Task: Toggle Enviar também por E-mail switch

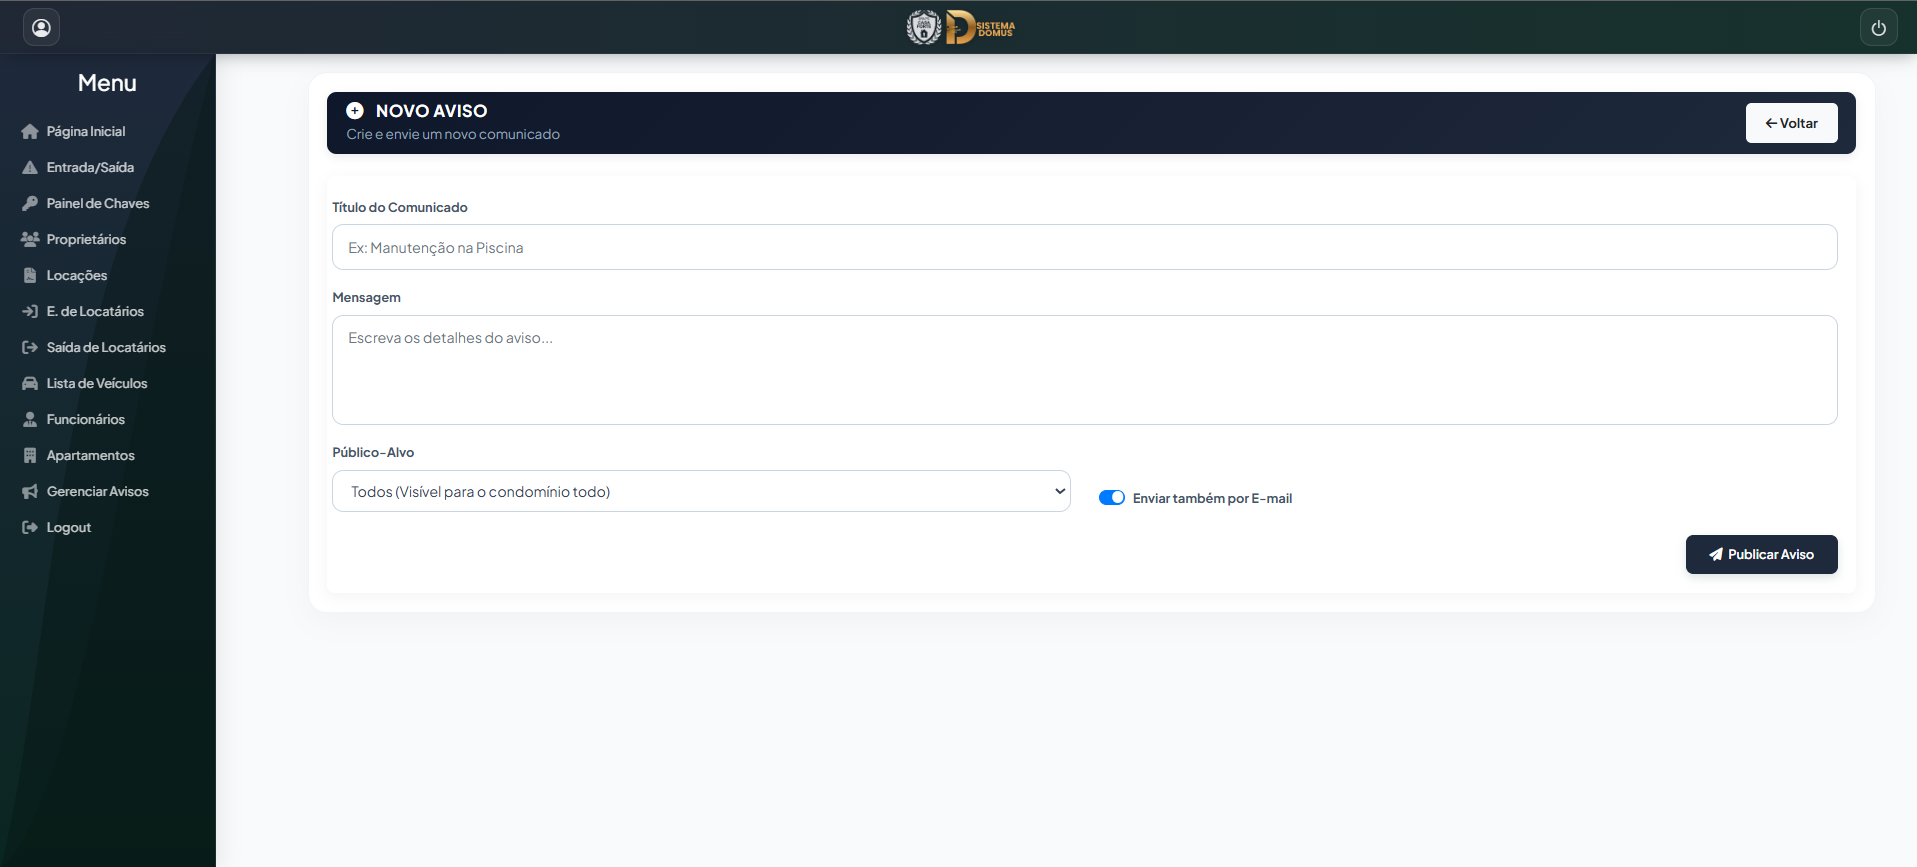Action: click(1112, 498)
